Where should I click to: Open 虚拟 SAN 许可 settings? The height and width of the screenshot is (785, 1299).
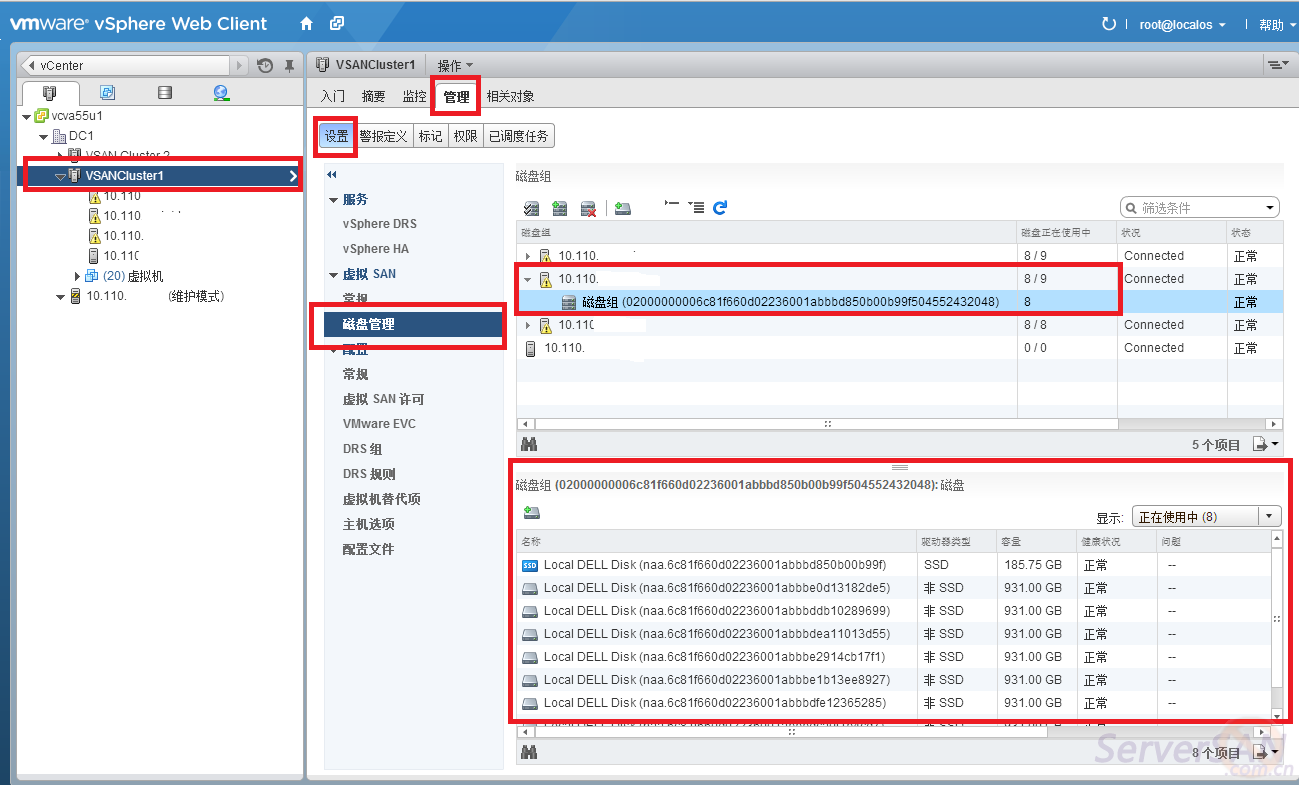383,399
